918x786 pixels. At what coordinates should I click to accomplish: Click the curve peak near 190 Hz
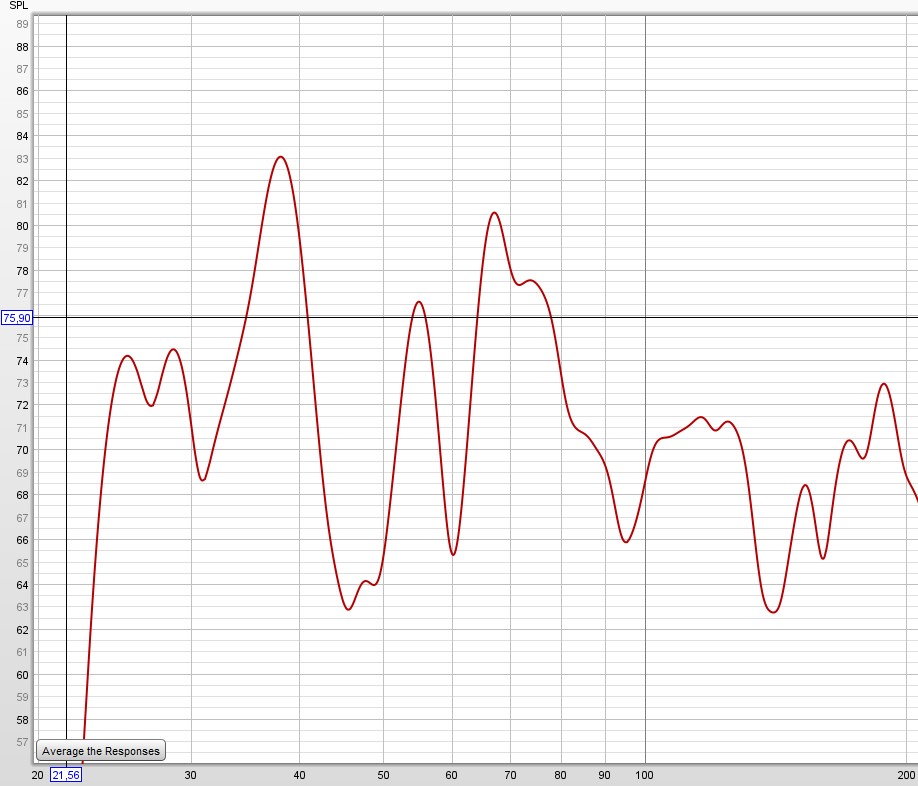883,384
